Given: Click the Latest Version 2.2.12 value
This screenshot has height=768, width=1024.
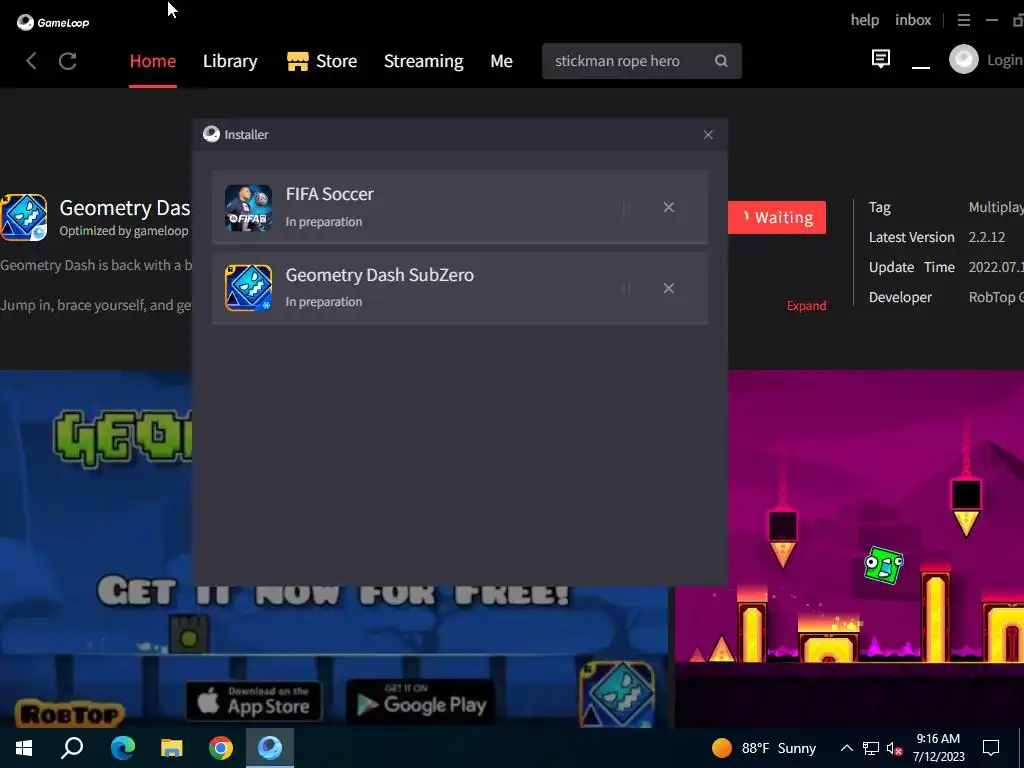Looking at the screenshot, I should click(x=987, y=237).
